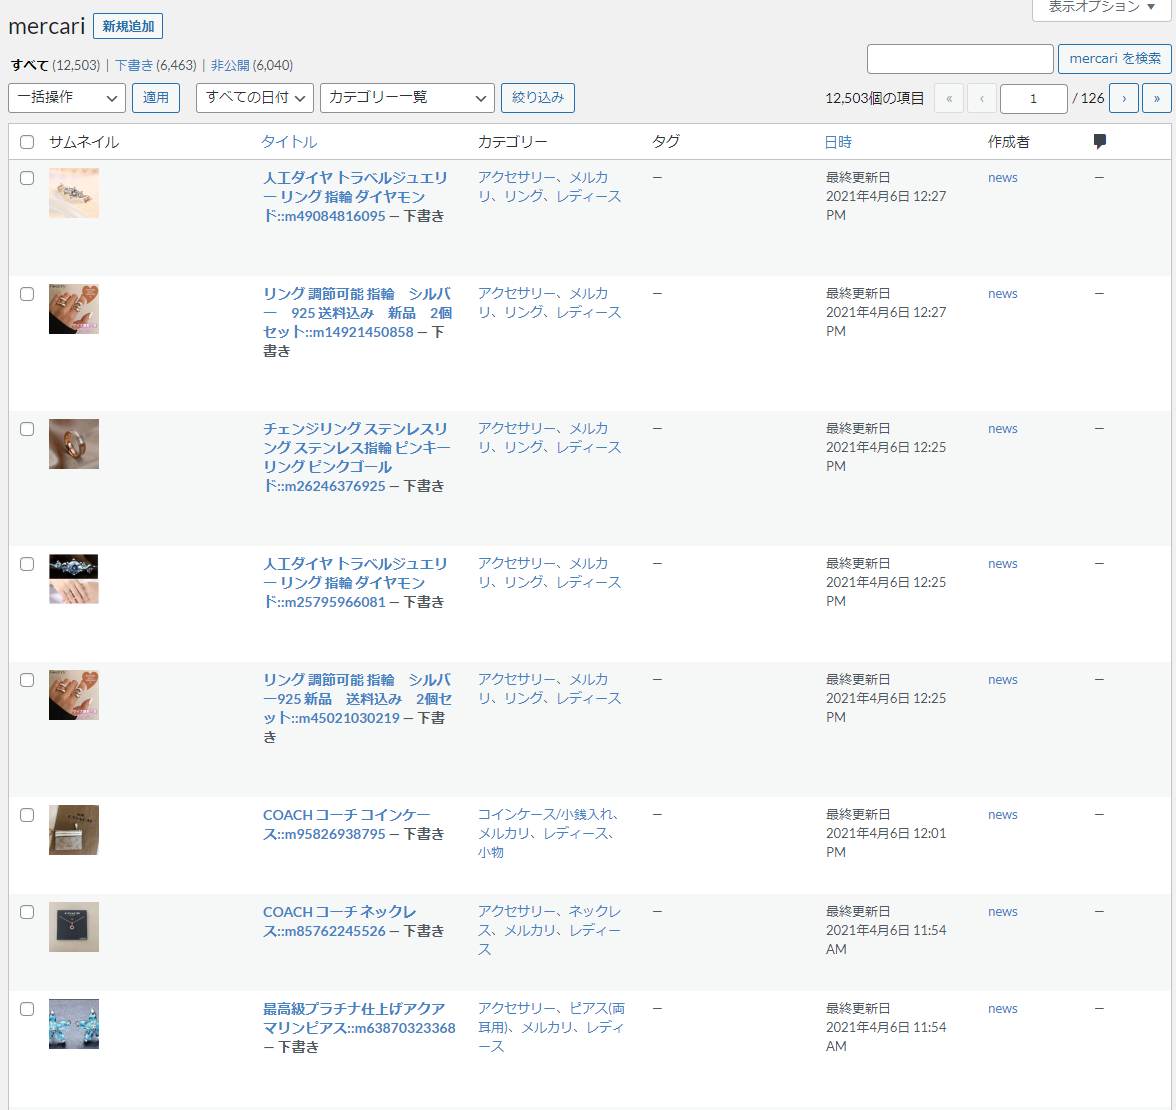Click thumbnail of post m14921450858

74,309
